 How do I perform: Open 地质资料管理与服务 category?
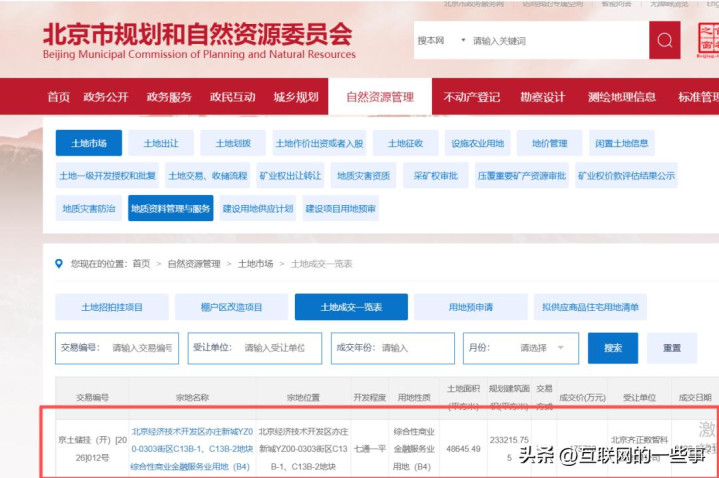(x=178, y=209)
